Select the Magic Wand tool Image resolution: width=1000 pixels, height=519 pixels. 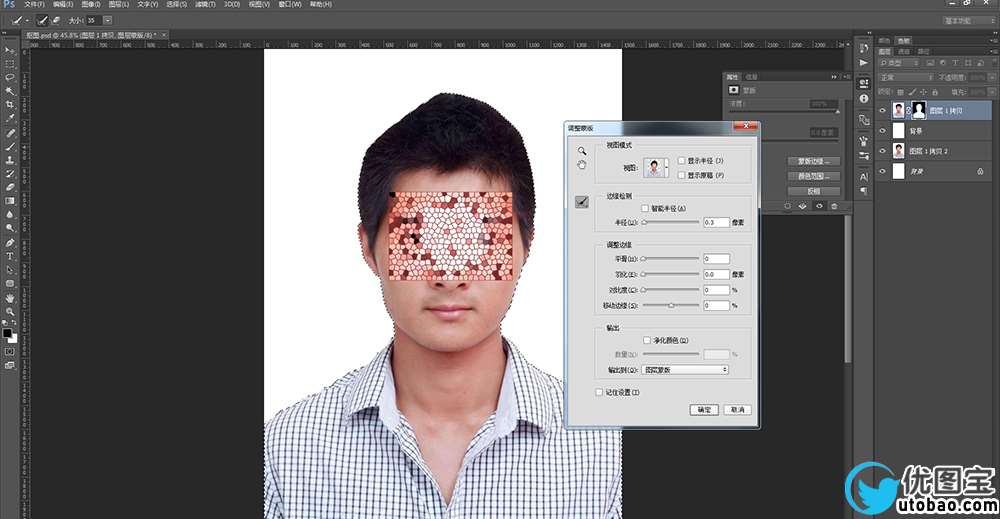pyautogui.click(x=10, y=91)
